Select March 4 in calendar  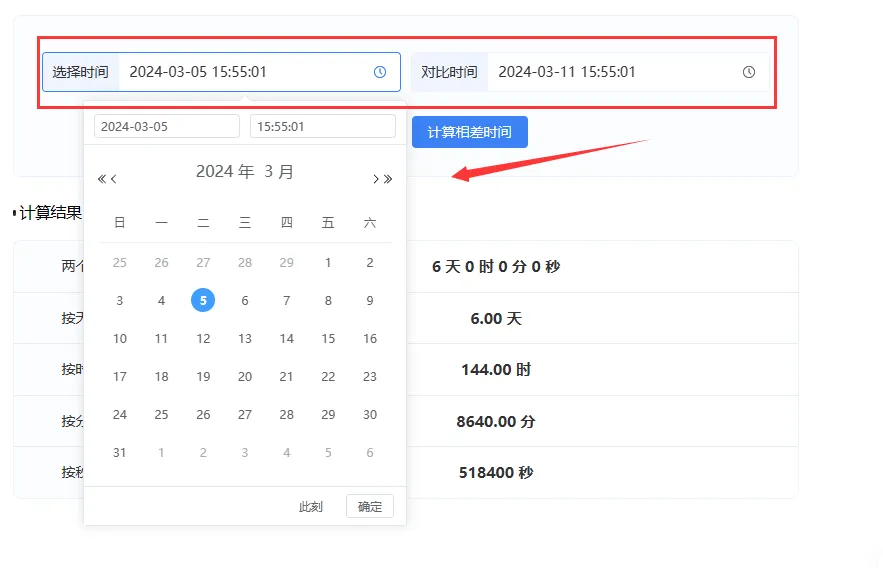tap(161, 301)
